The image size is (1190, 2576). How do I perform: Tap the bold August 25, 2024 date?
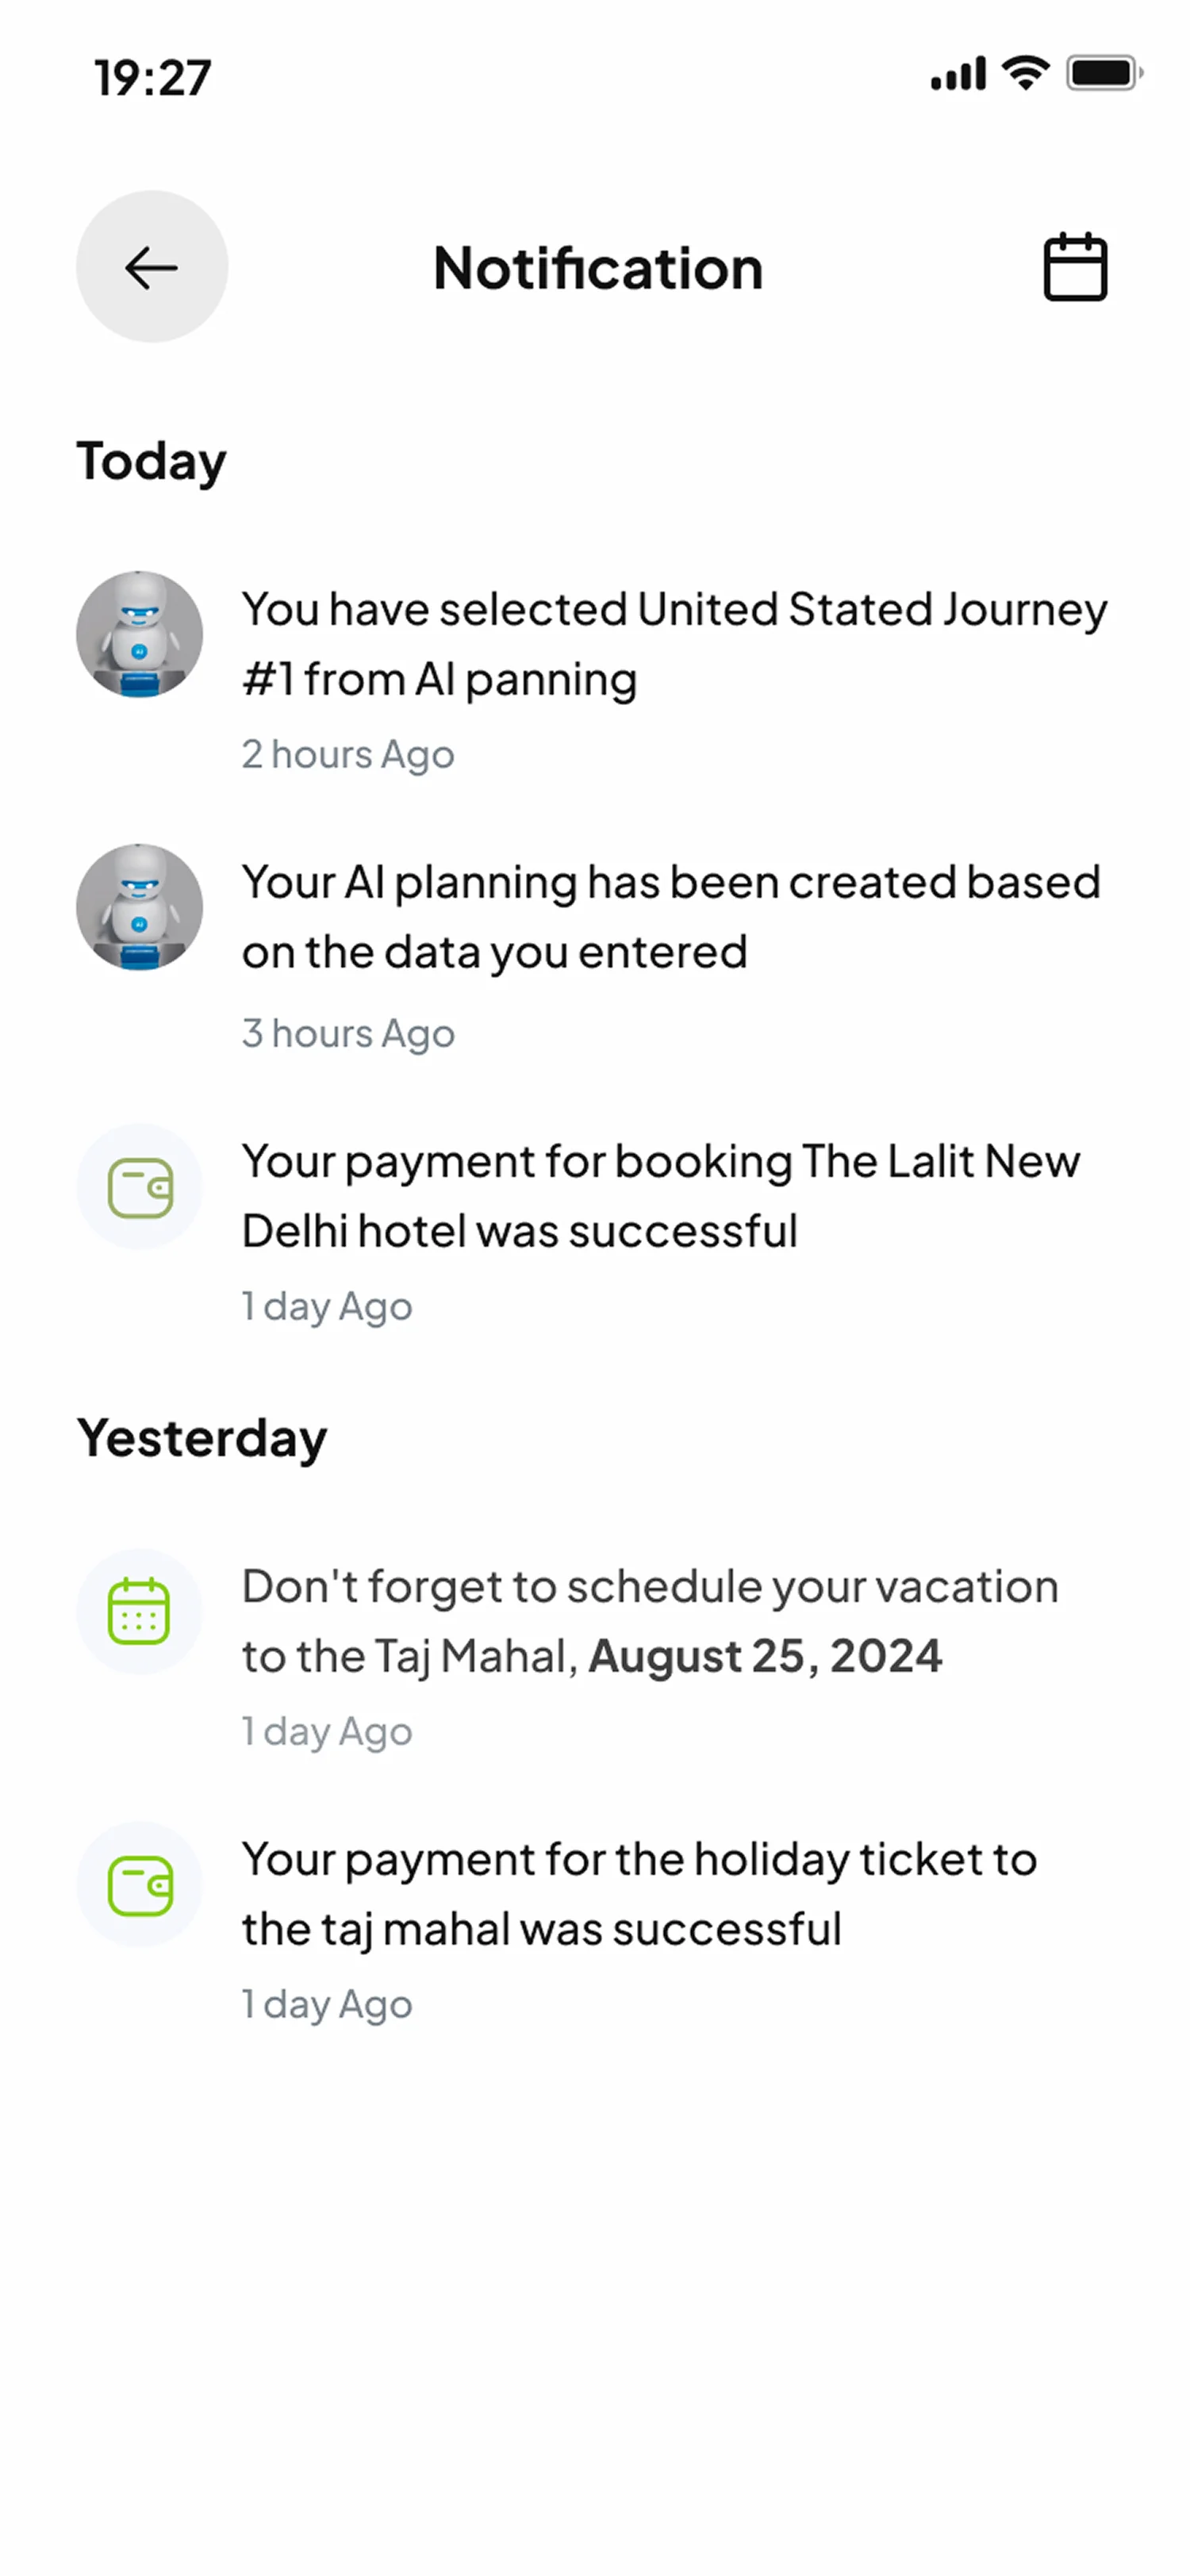[x=765, y=1656]
